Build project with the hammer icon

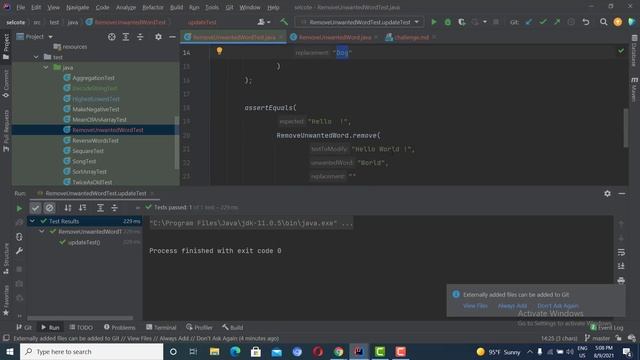[x=284, y=22]
